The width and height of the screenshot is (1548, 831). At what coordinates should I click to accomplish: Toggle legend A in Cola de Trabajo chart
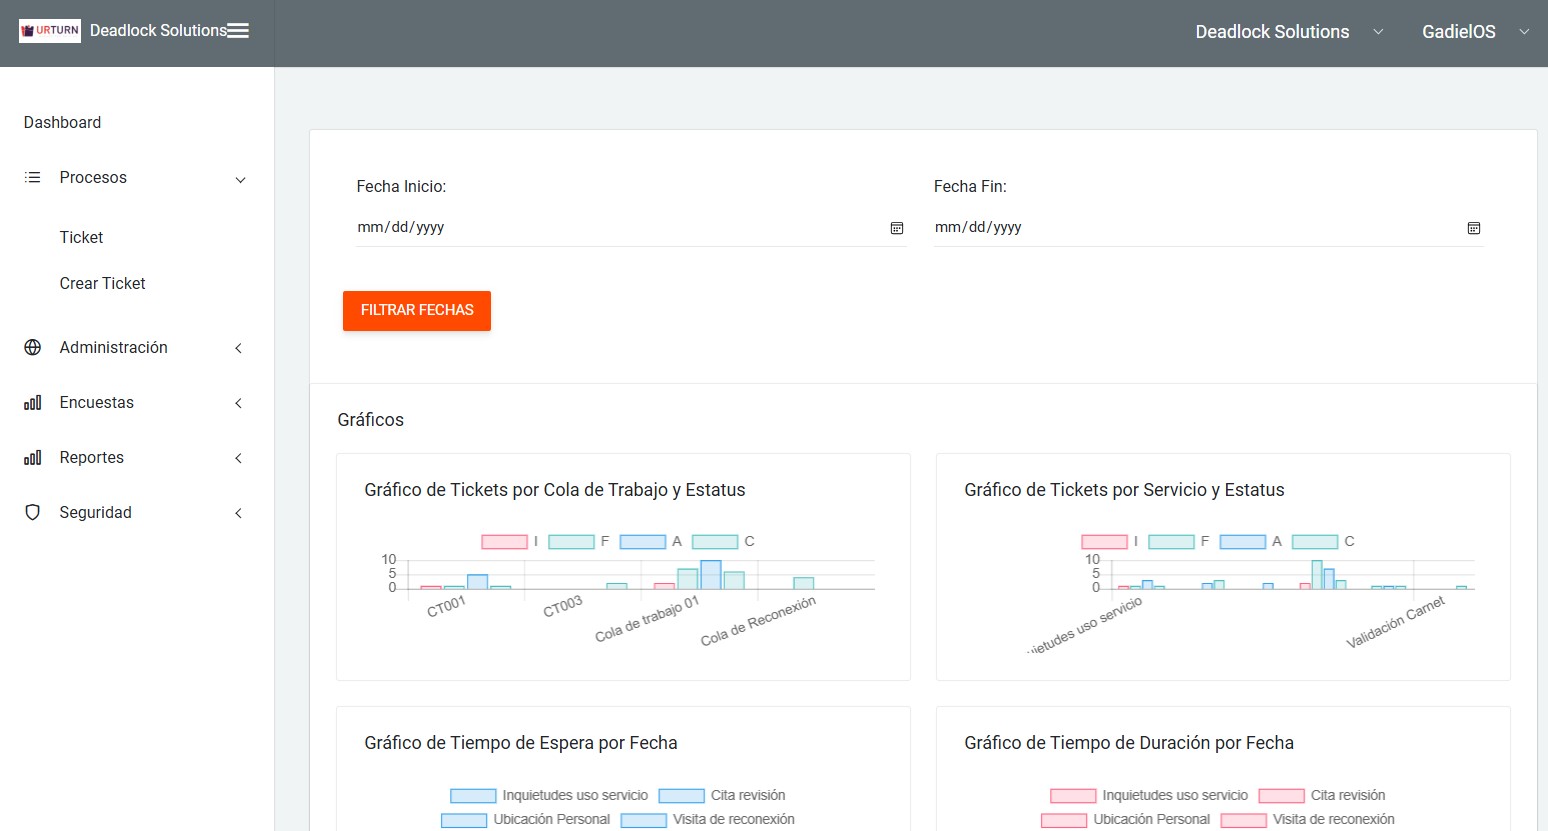(x=651, y=541)
